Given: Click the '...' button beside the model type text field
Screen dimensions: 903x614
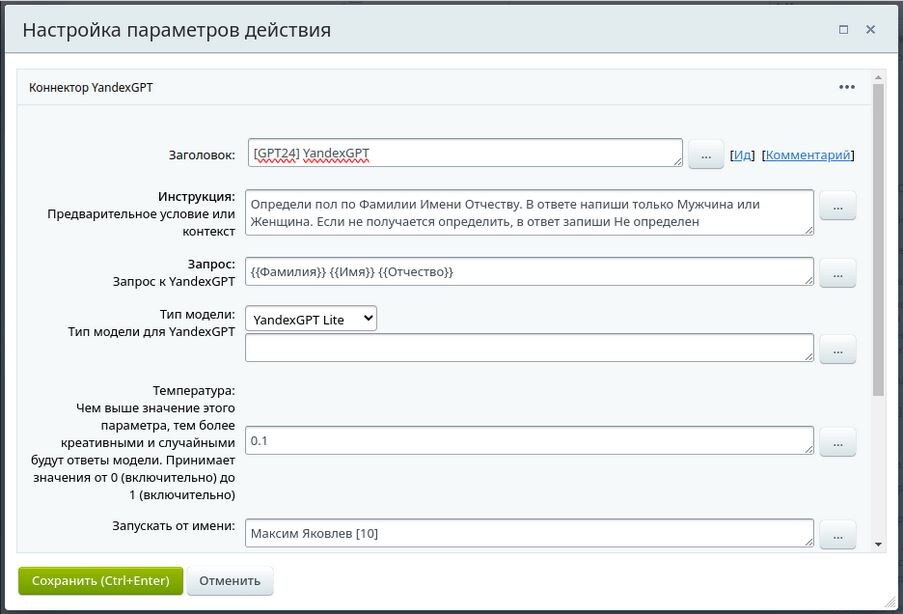Looking at the screenshot, I should [x=838, y=349].
